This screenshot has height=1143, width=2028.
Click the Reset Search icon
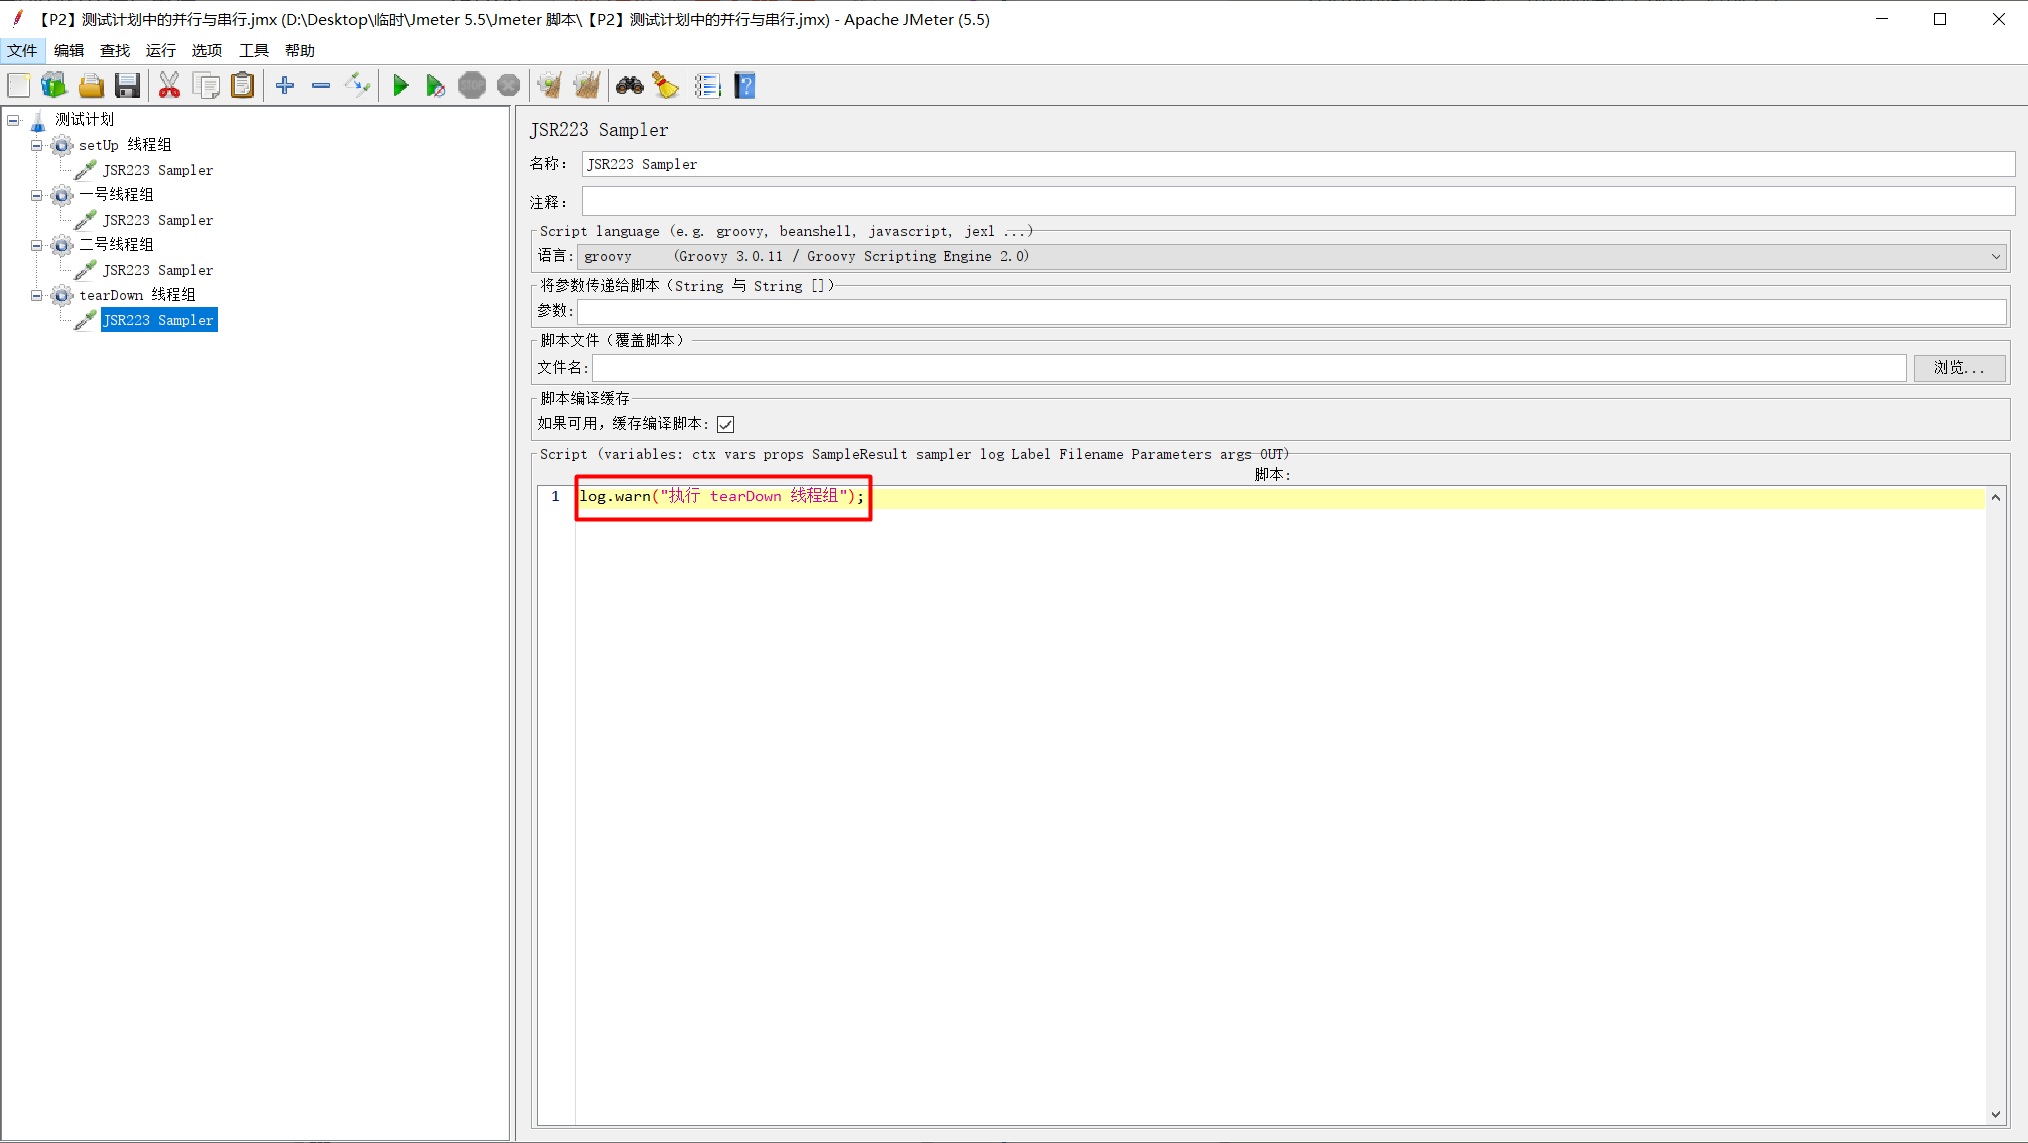point(666,86)
